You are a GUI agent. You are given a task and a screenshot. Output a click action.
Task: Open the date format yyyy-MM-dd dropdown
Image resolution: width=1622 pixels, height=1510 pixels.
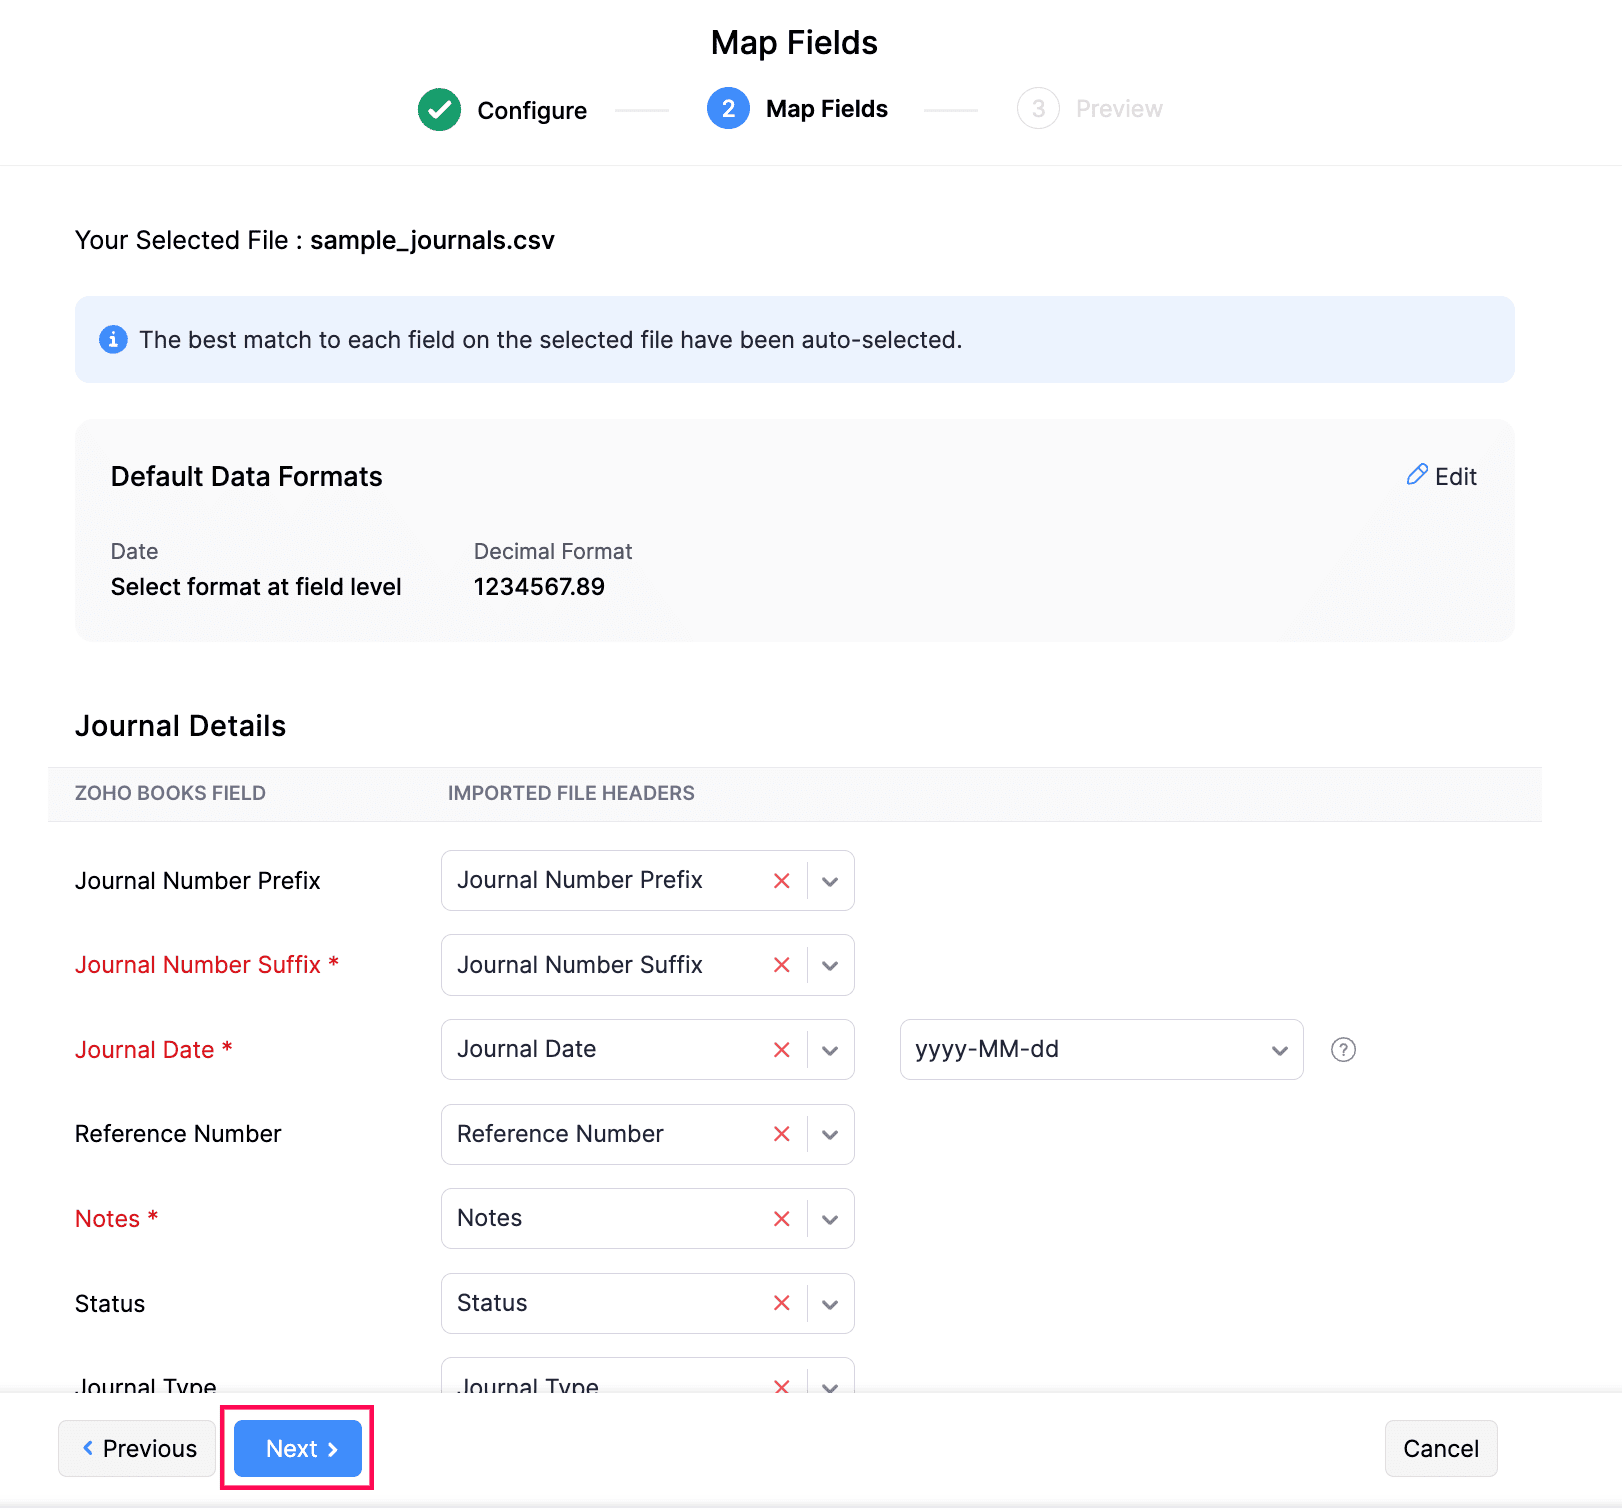(1101, 1050)
